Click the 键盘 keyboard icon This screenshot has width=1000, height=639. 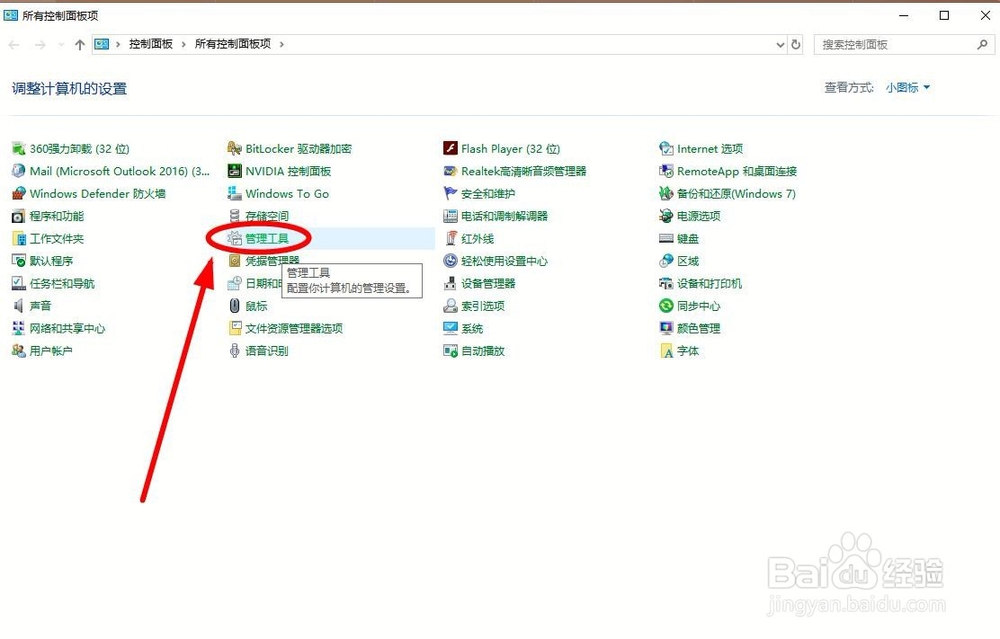coord(666,239)
